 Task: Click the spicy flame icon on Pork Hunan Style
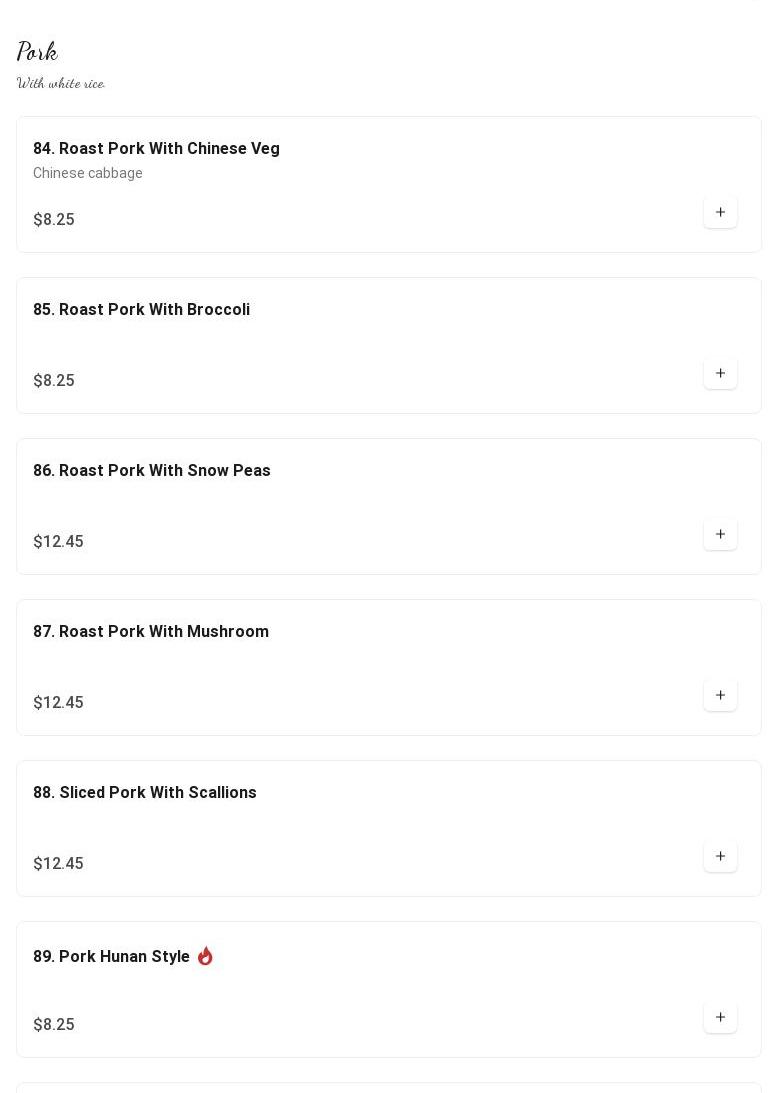[x=205, y=956]
